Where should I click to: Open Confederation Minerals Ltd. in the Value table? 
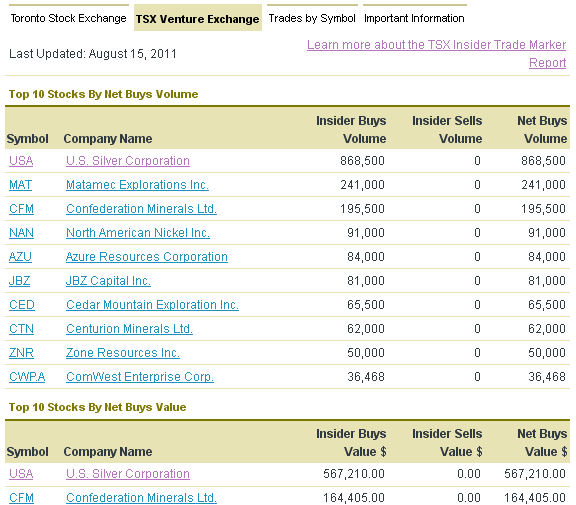[x=141, y=498]
